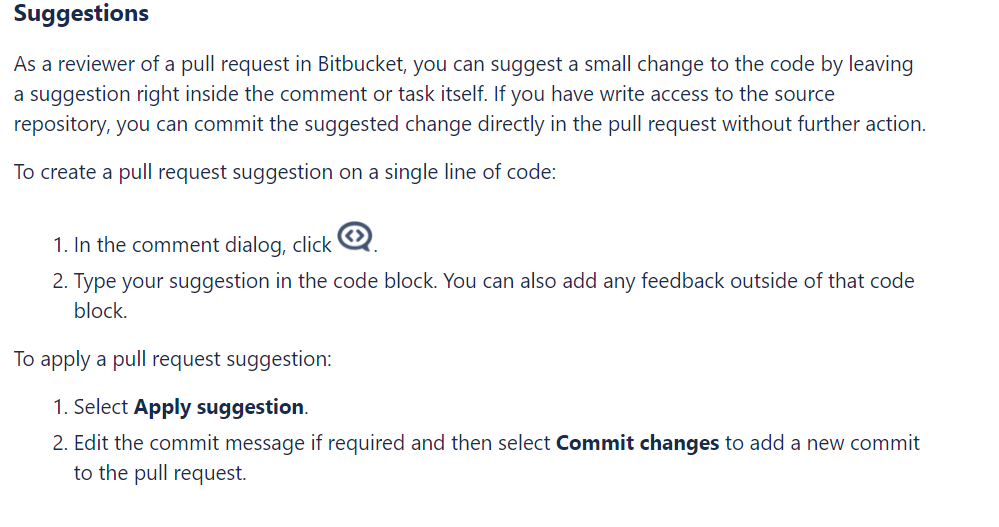Click the word Select before Apply suggestion

[101, 407]
